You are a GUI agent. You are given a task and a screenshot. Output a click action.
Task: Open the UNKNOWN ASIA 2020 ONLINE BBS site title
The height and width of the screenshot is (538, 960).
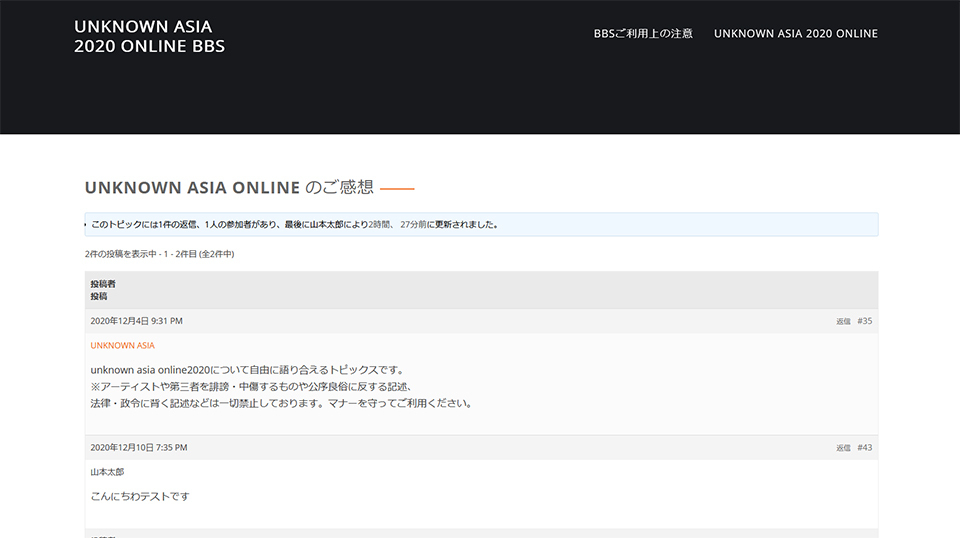coord(149,36)
